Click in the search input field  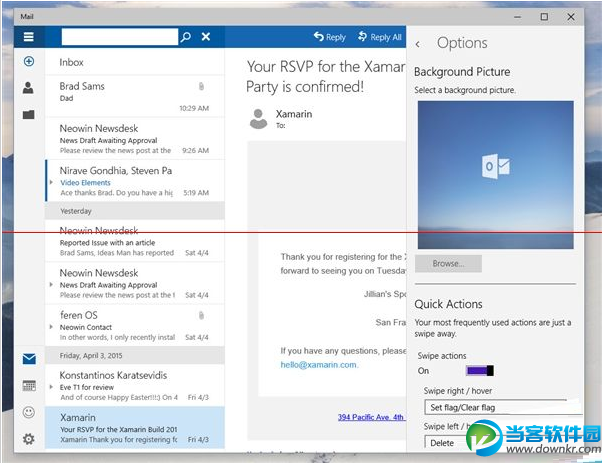(120, 37)
